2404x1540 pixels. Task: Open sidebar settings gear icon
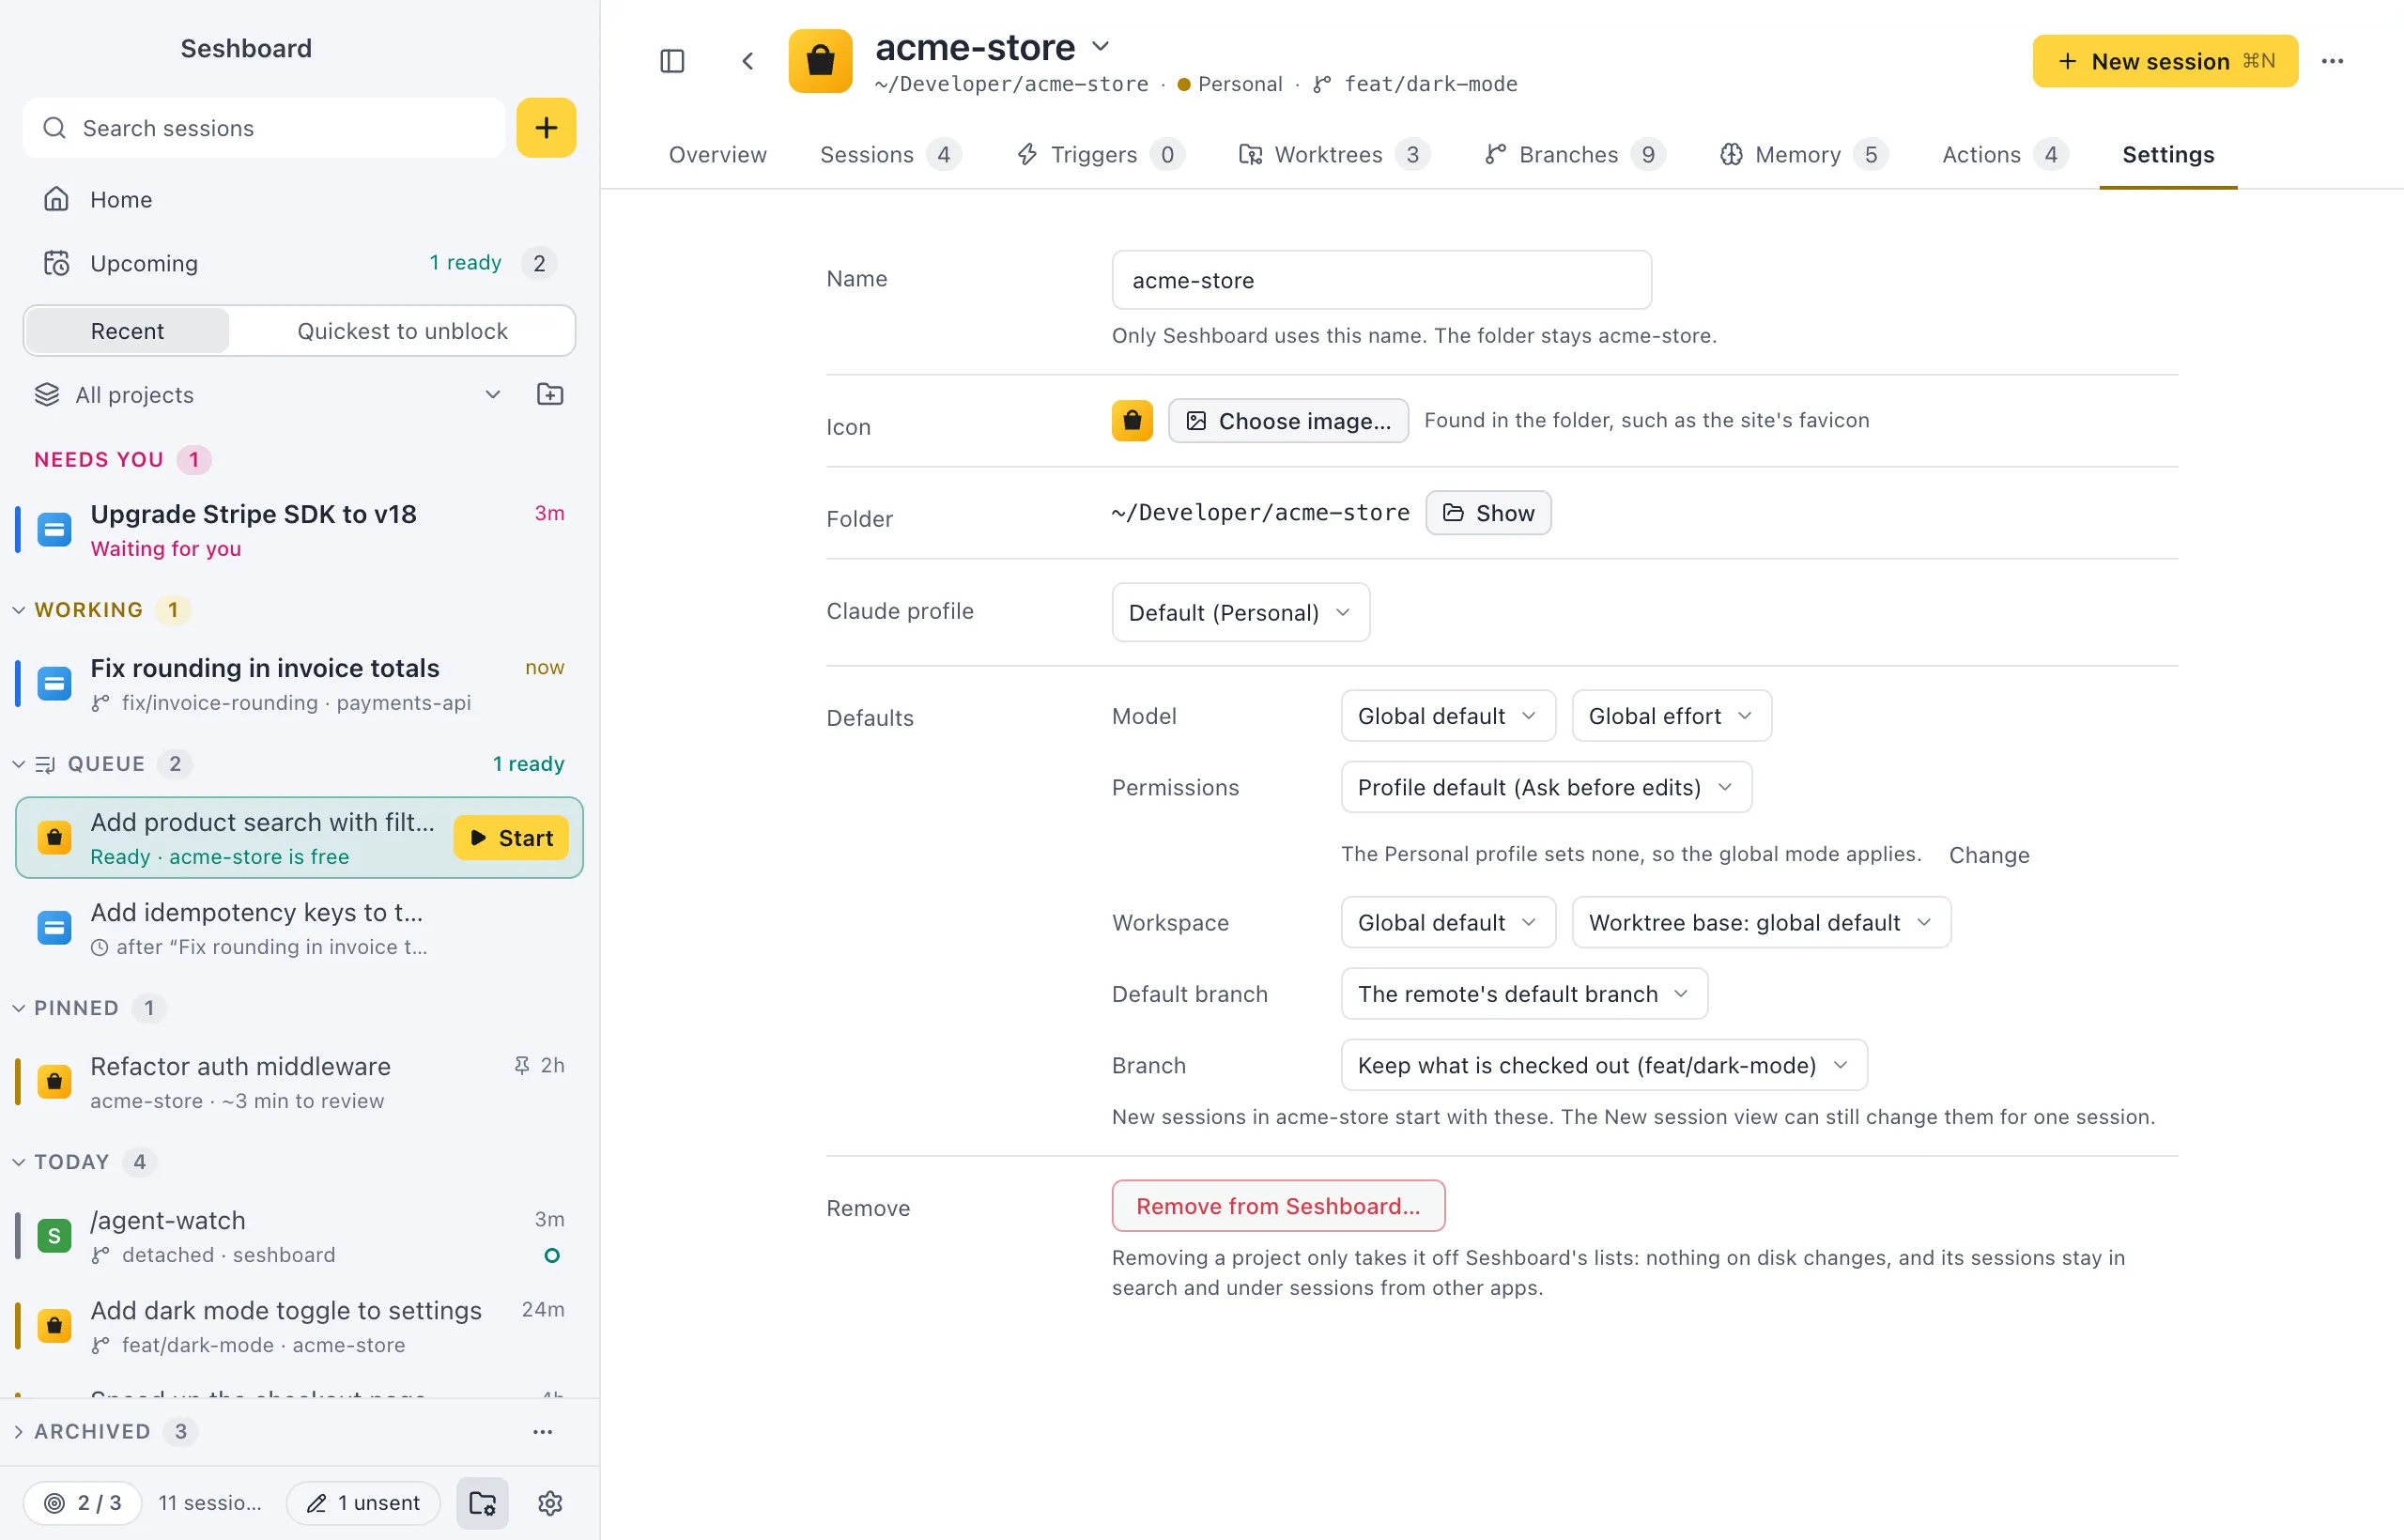coord(550,1503)
